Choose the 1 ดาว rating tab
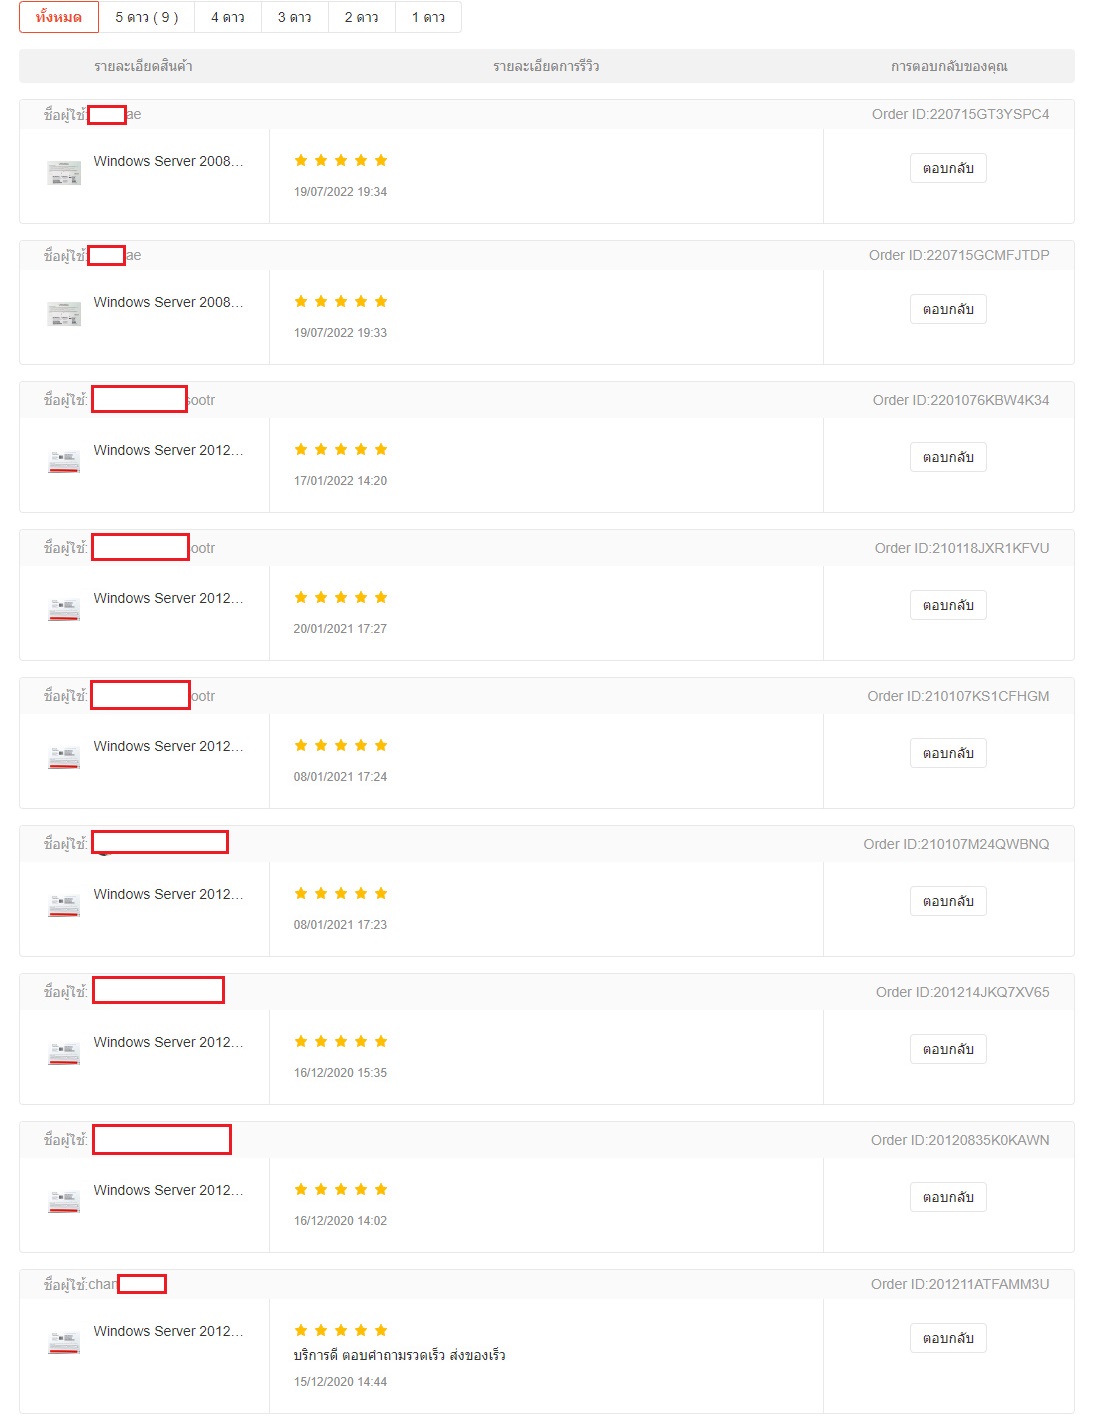Viewport: 1096px width, 1426px height. point(429,17)
